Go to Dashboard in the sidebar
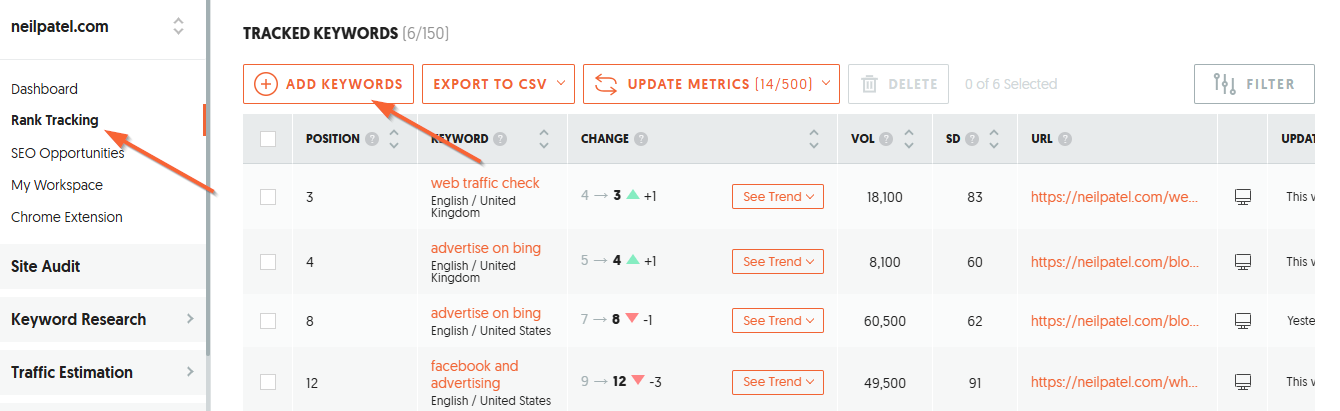Viewport: 1340px width, 411px height. [x=44, y=89]
